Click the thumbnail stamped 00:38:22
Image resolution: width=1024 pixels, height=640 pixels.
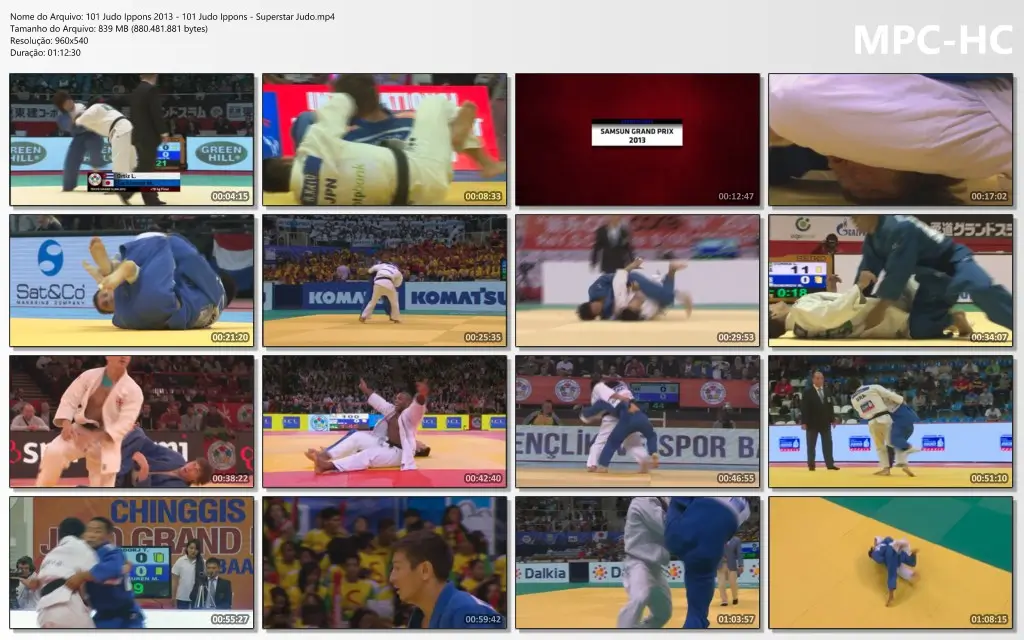click(x=132, y=421)
